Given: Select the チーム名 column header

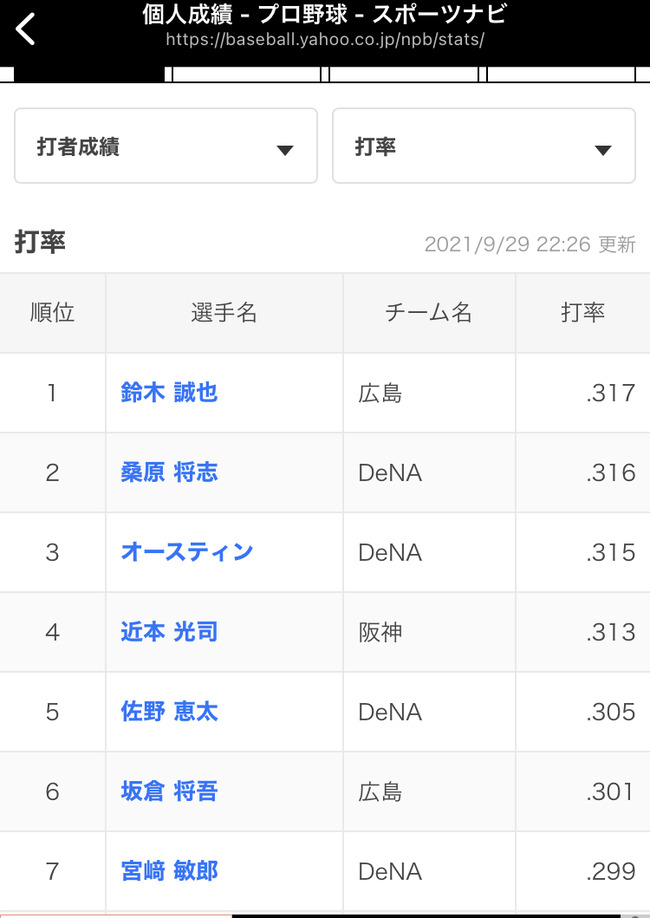Looking at the screenshot, I should coord(429,313).
